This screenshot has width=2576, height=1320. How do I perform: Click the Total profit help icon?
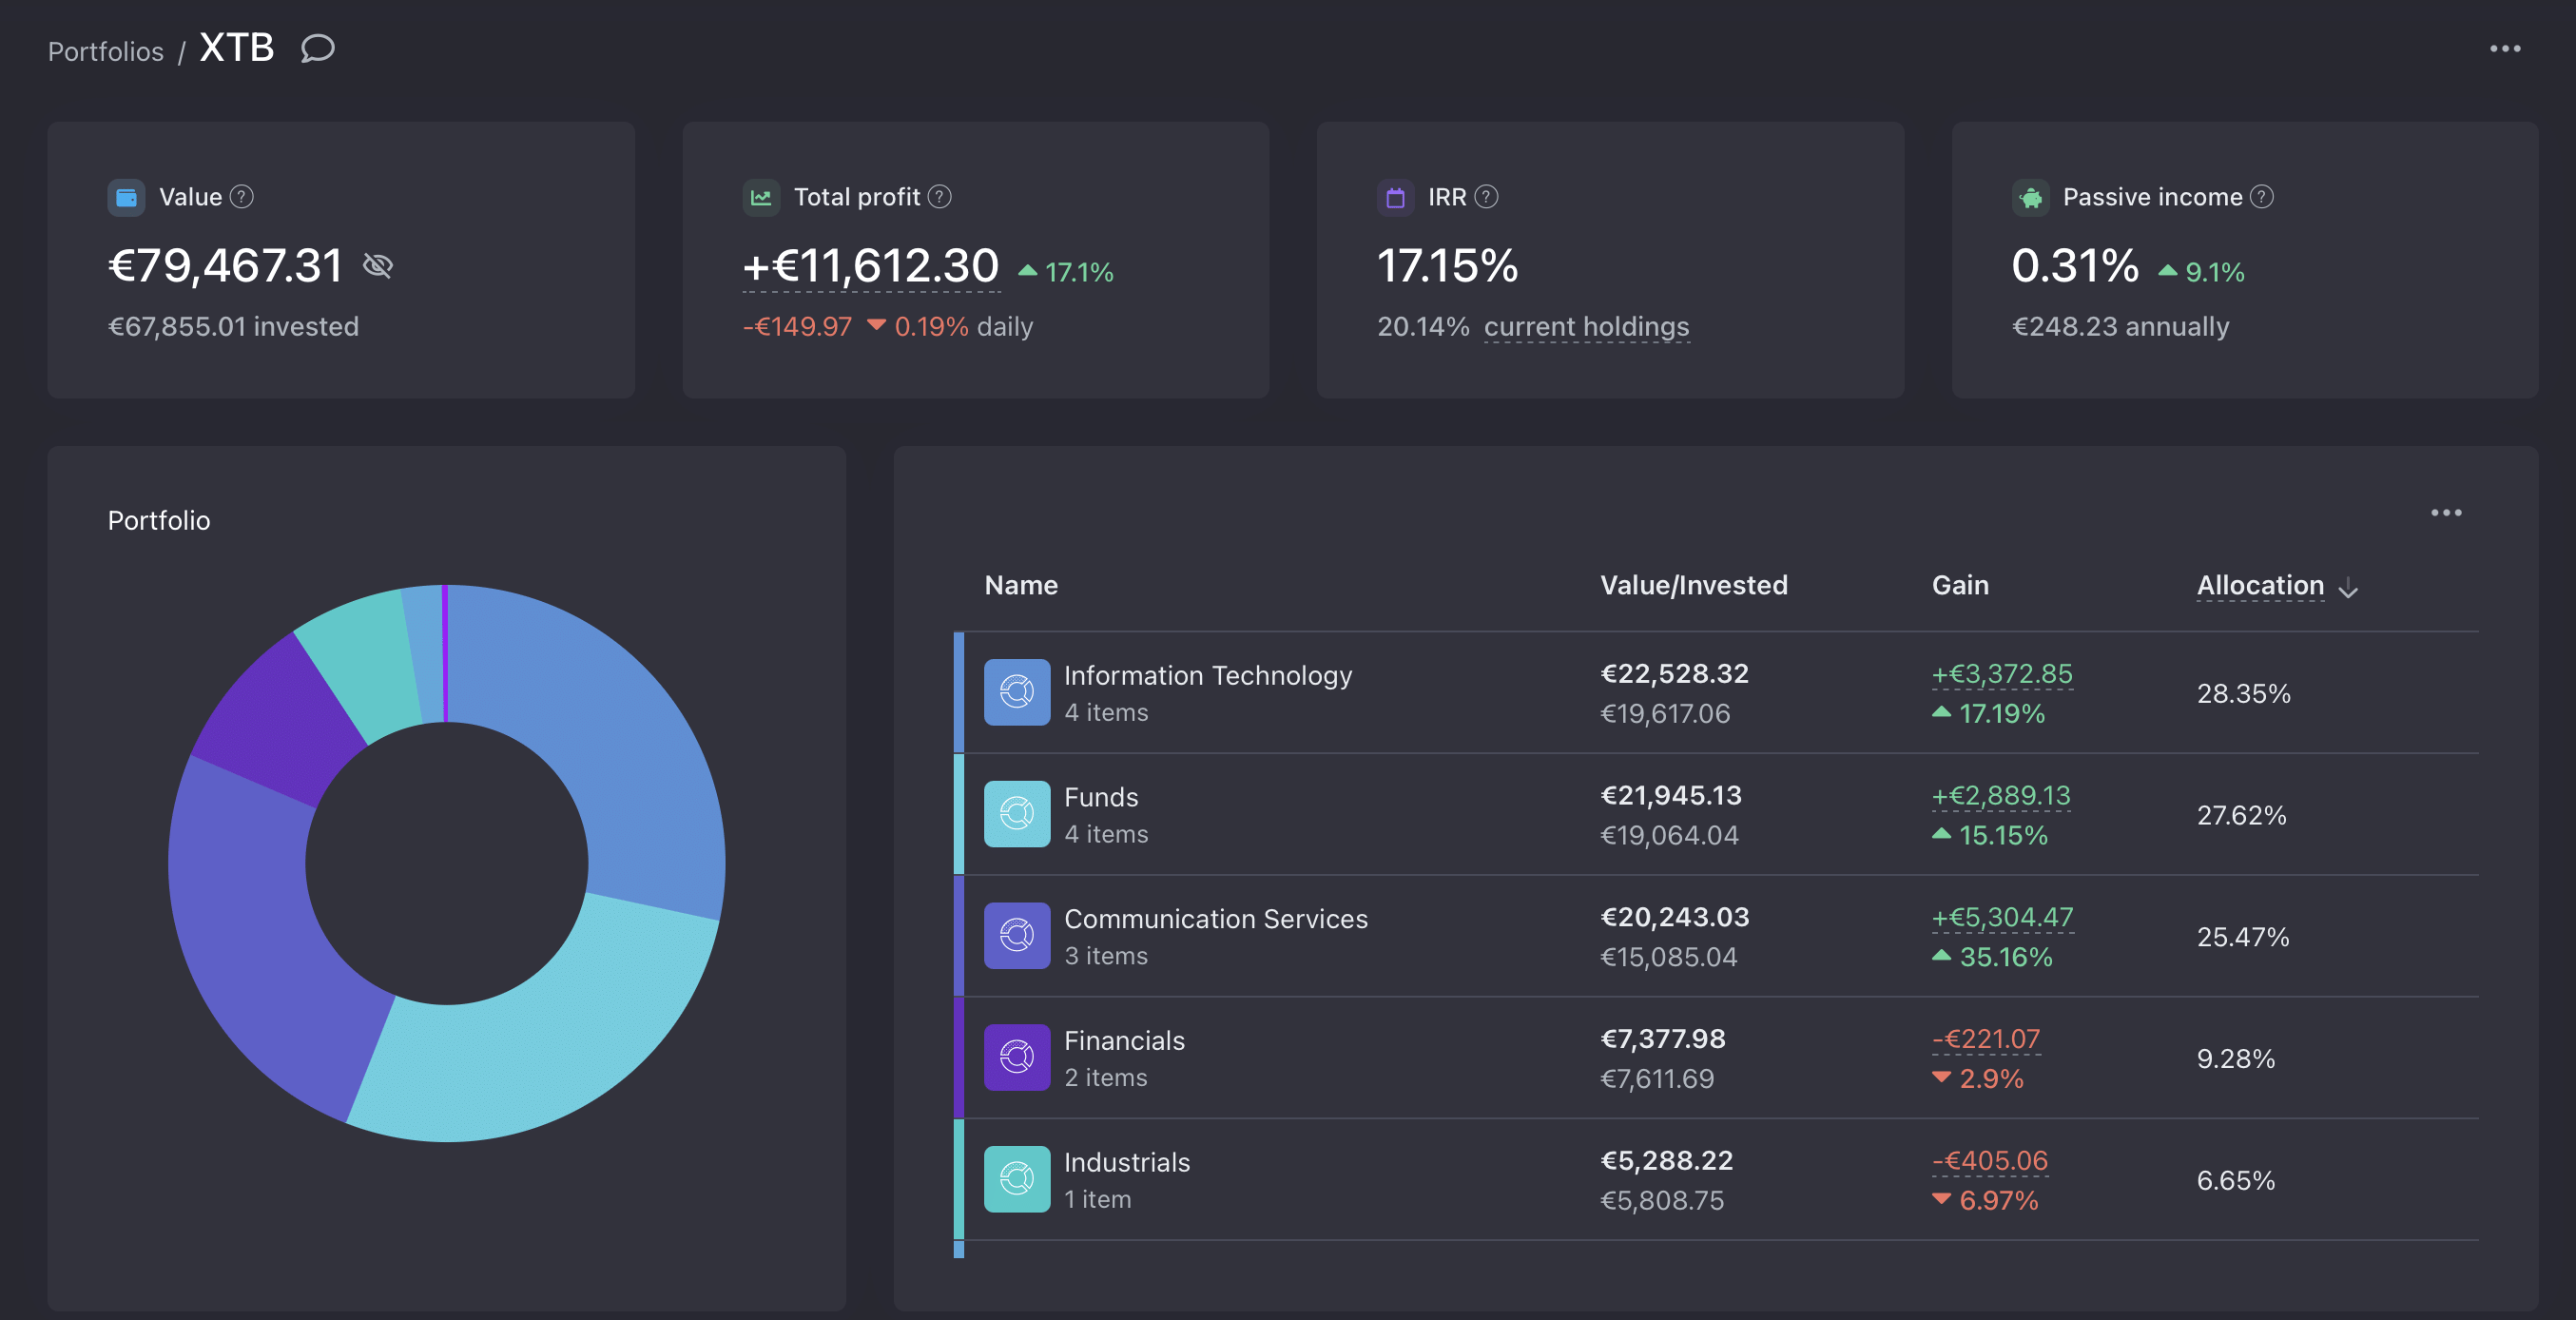pyautogui.click(x=939, y=197)
